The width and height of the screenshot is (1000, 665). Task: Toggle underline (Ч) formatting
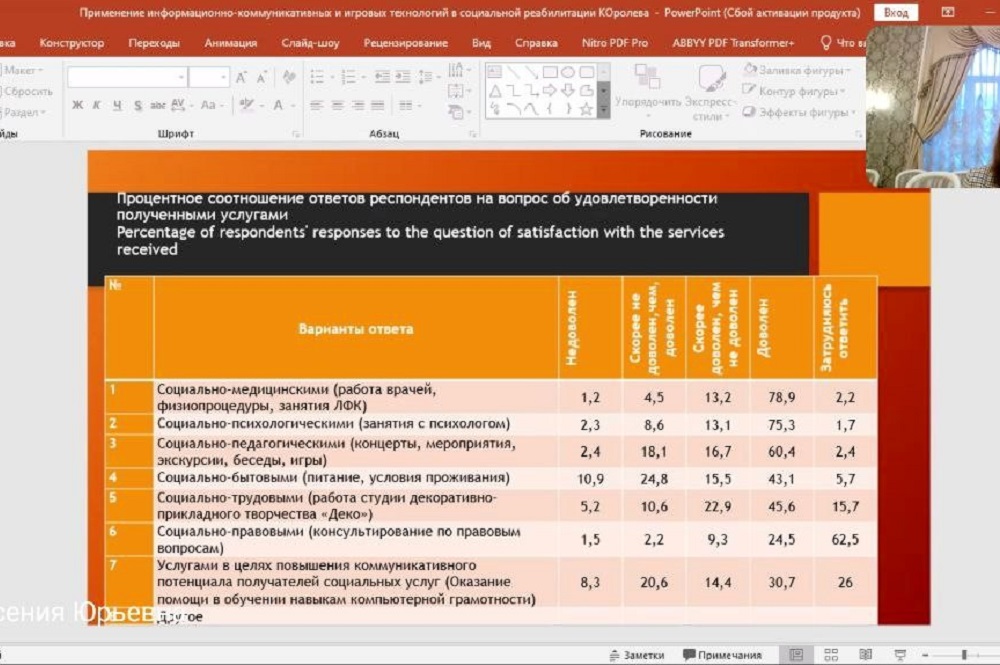pos(117,105)
